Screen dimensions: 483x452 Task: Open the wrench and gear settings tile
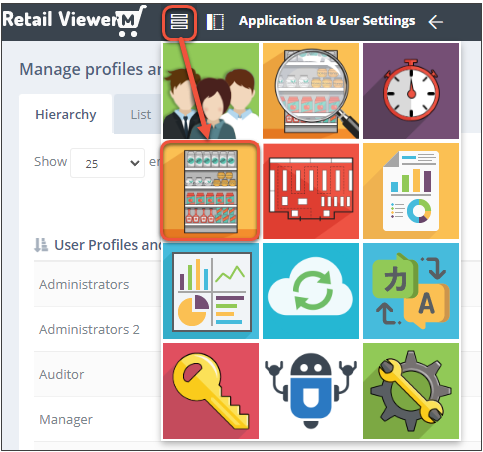coord(411,391)
